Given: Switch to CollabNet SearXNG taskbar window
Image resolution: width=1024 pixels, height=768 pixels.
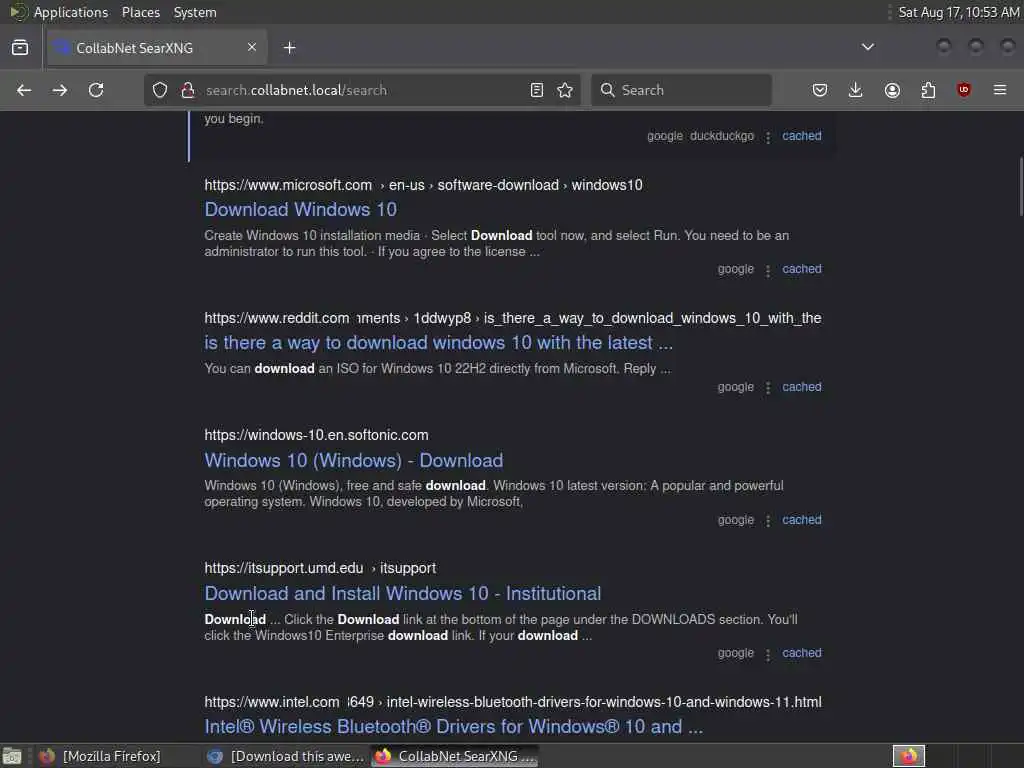Looking at the screenshot, I should tap(455, 756).
